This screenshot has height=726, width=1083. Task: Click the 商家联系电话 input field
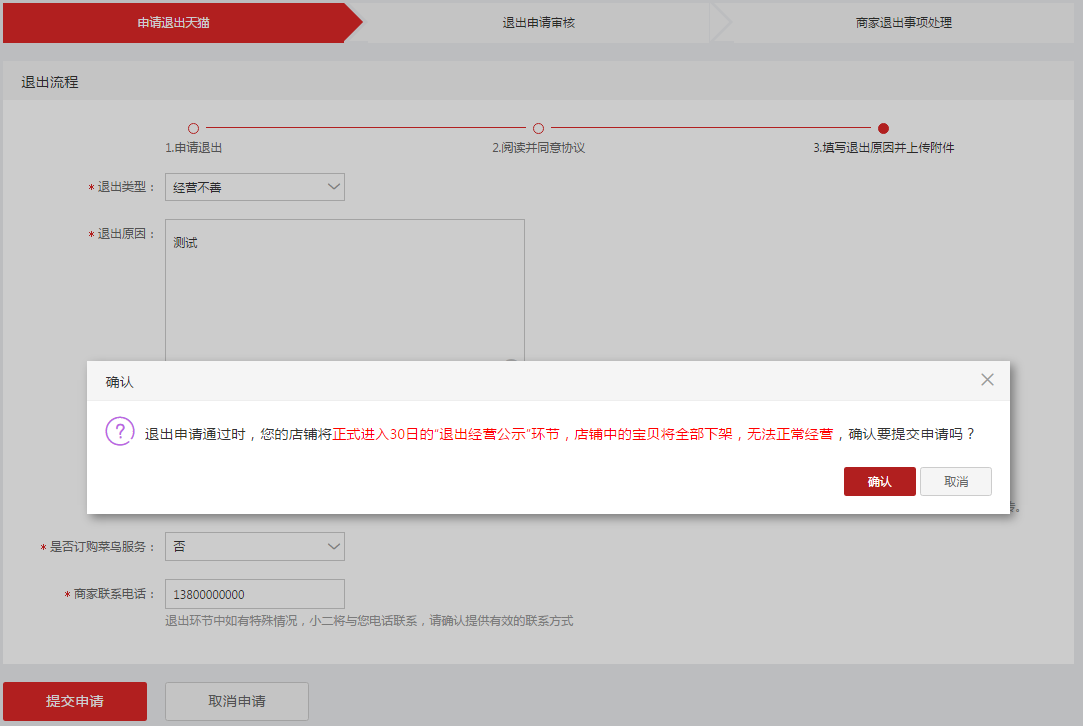pyautogui.click(x=255, y=594)
